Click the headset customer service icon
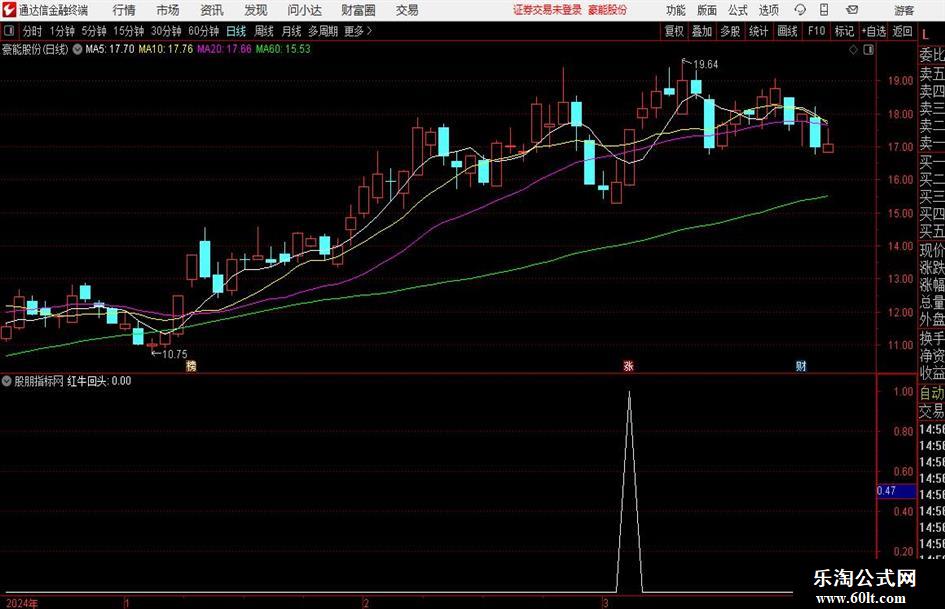 [800, 10]
